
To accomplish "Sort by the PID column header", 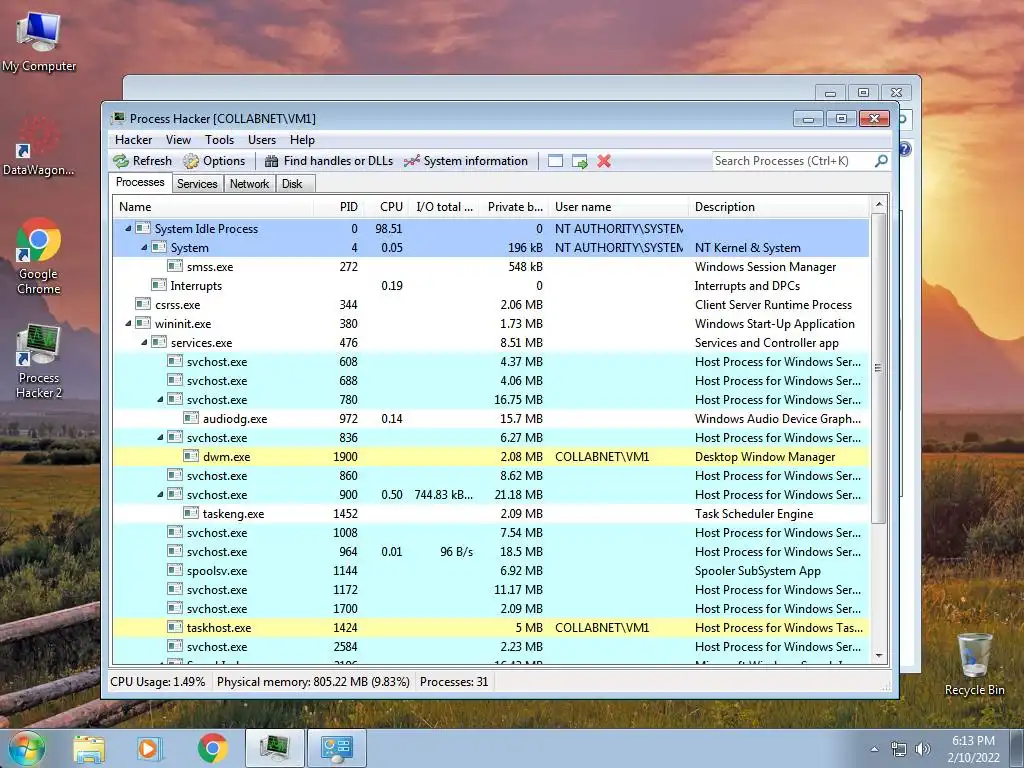I will click(339, 207).
